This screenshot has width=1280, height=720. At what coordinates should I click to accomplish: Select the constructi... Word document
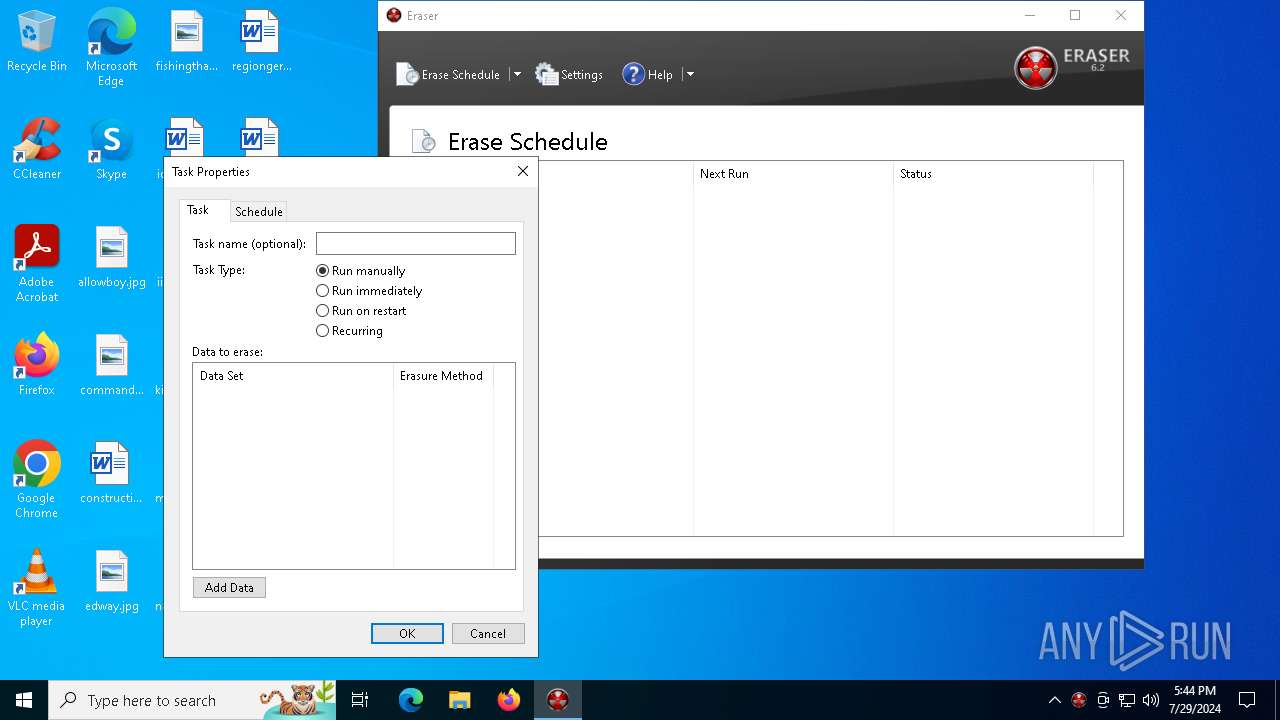click(111, 473)
